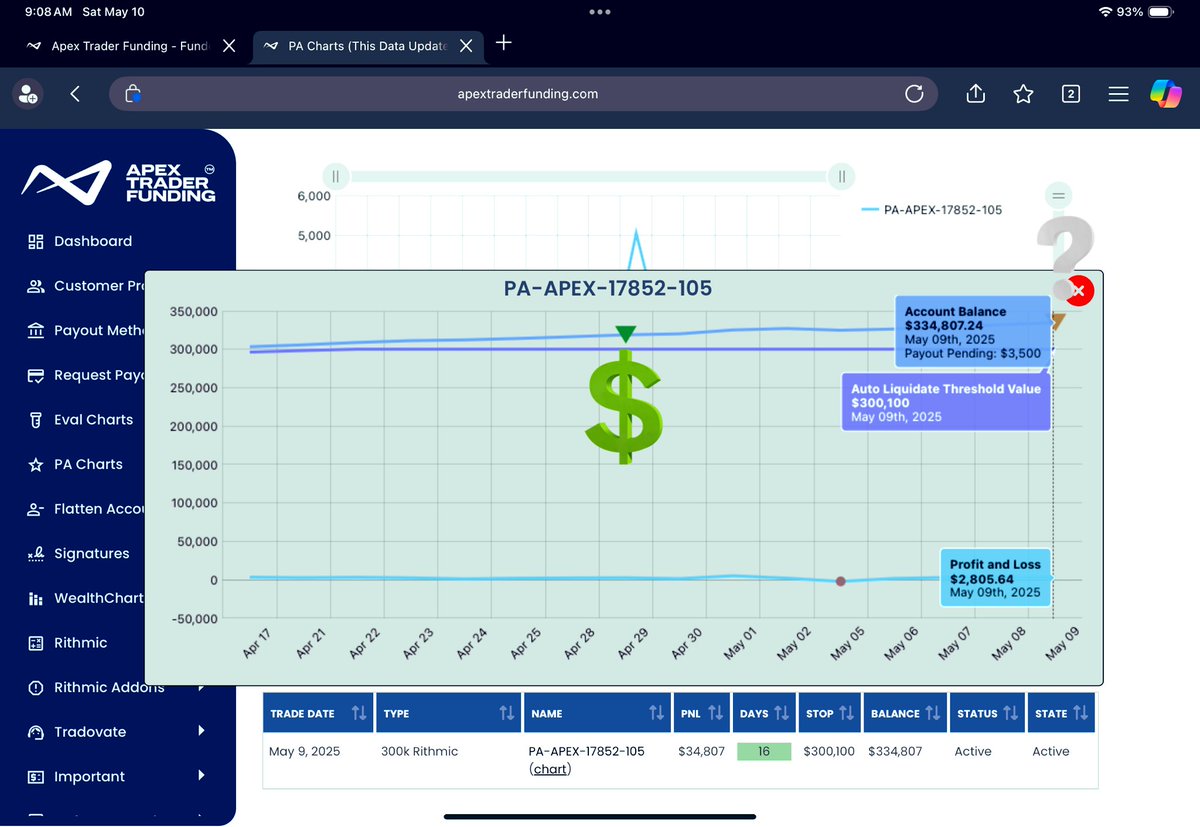This screenshot has height=827, width=1200.
Task: Sort table by Status column
Action: coord(986,713)
